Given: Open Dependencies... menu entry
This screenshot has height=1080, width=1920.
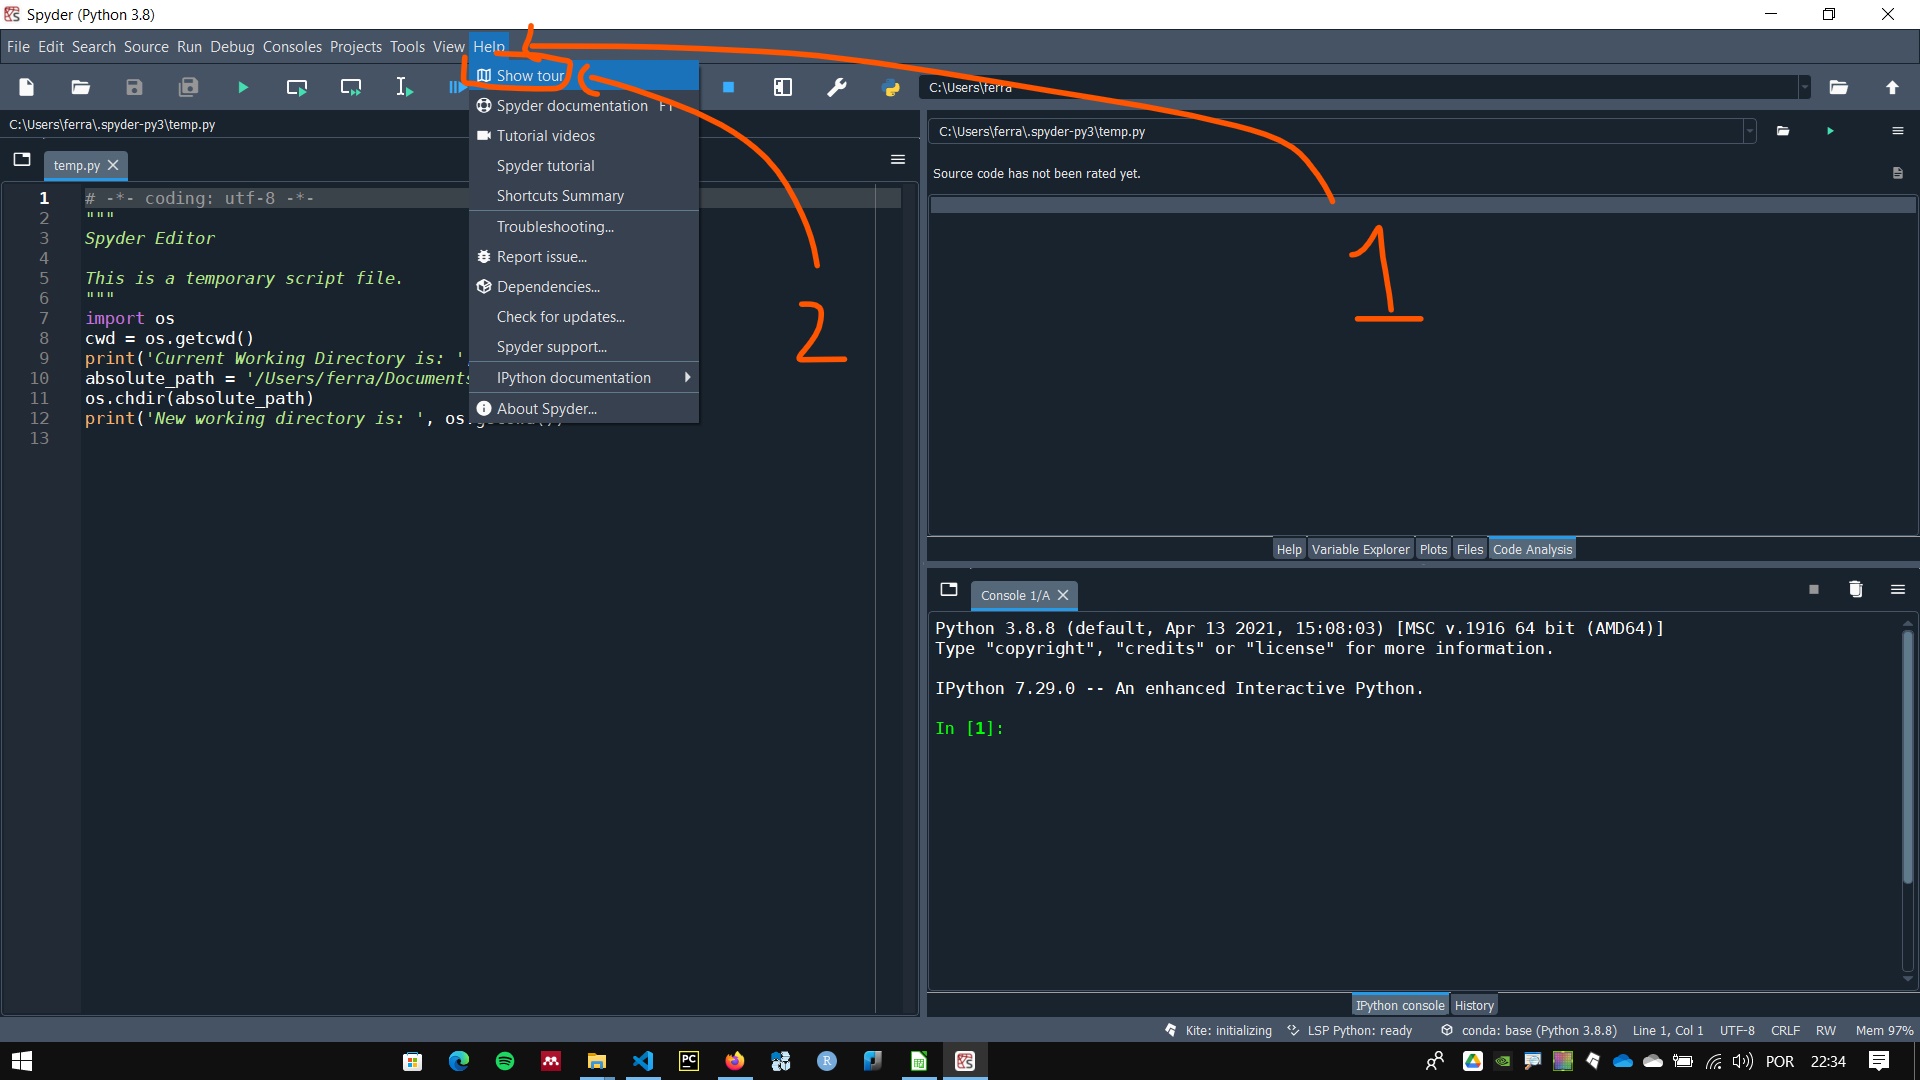Looking at the screenshot, I should coord(584,287).
